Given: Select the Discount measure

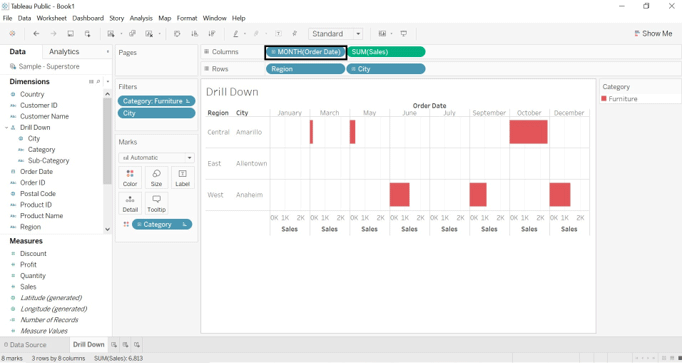Looking at the screenshot, I should point(33,253).
